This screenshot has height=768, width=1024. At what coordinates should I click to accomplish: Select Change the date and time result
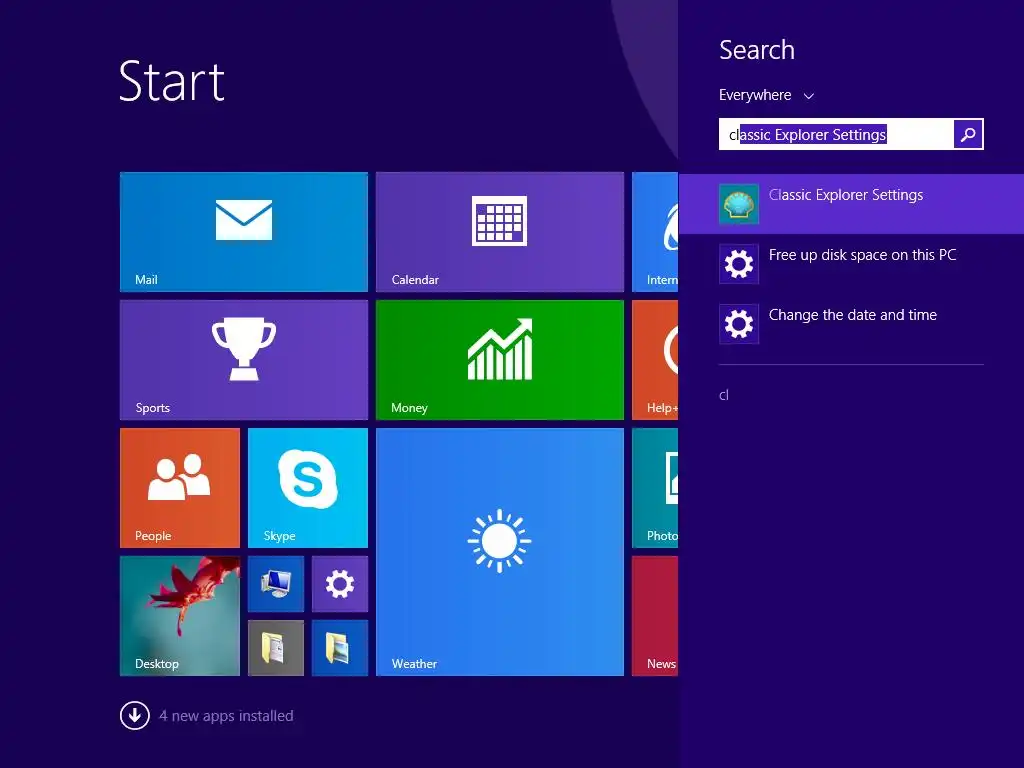(851, 324)
